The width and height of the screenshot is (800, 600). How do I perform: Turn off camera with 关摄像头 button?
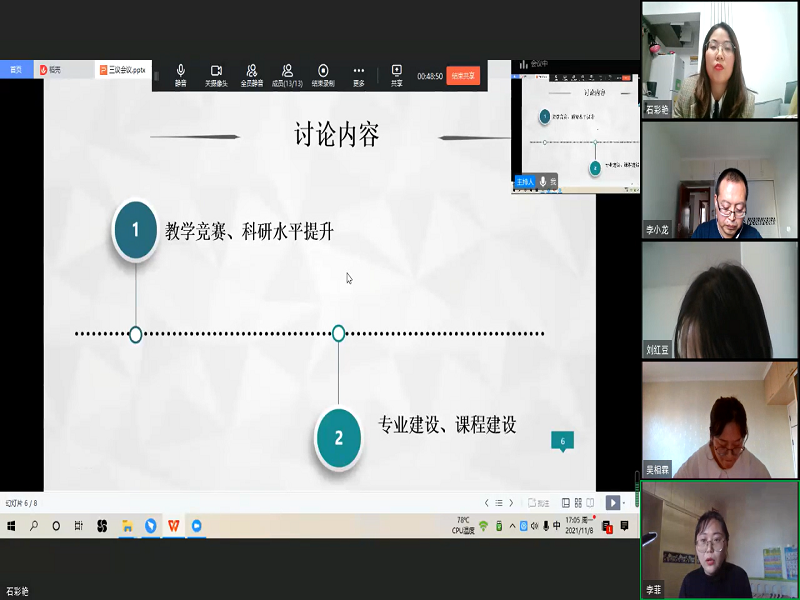216,75
